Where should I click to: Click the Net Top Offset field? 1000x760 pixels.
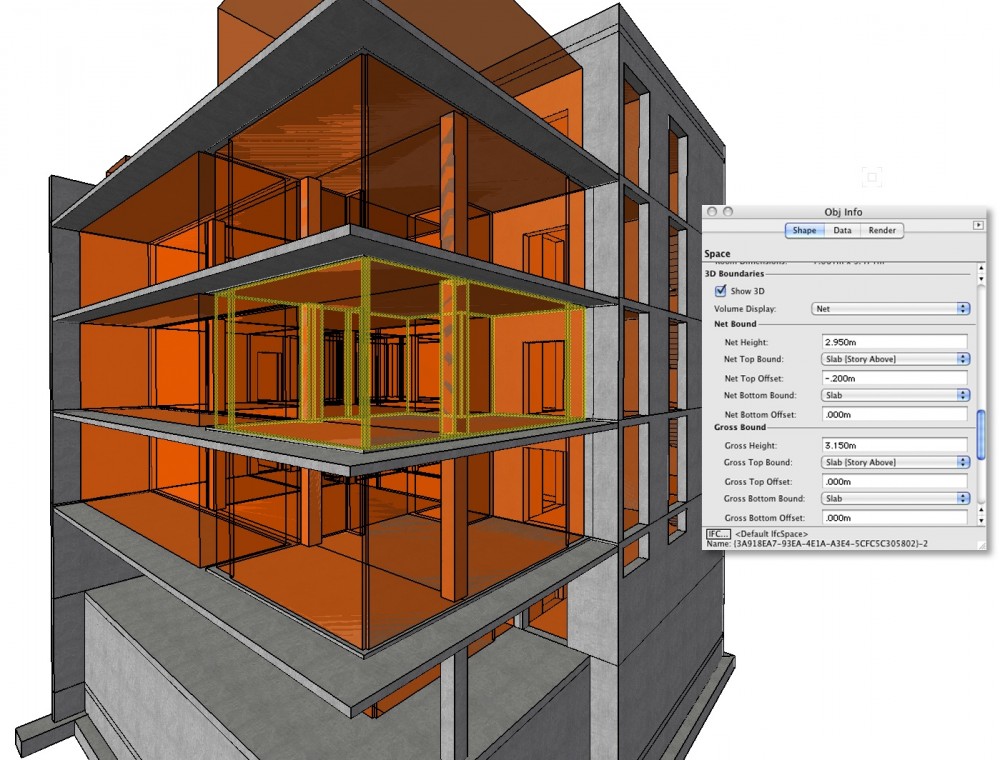tap(895, 378)
